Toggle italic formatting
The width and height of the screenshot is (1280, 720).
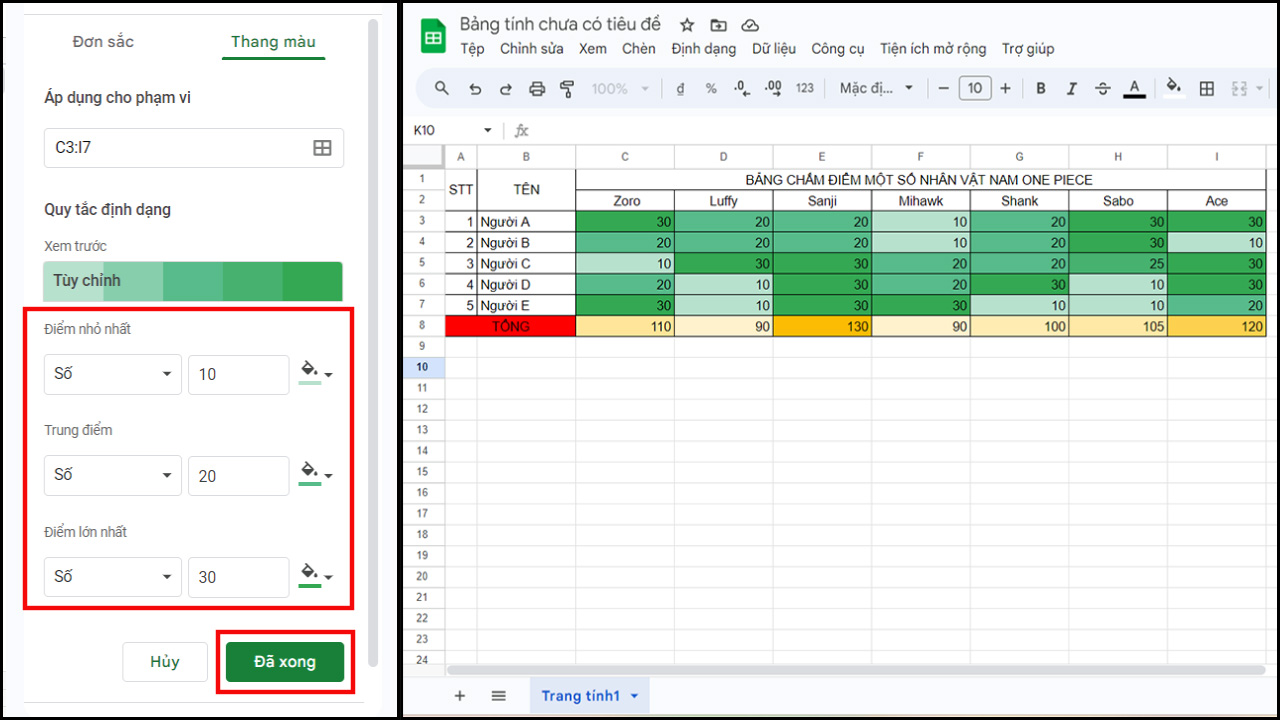[1071, 88]
